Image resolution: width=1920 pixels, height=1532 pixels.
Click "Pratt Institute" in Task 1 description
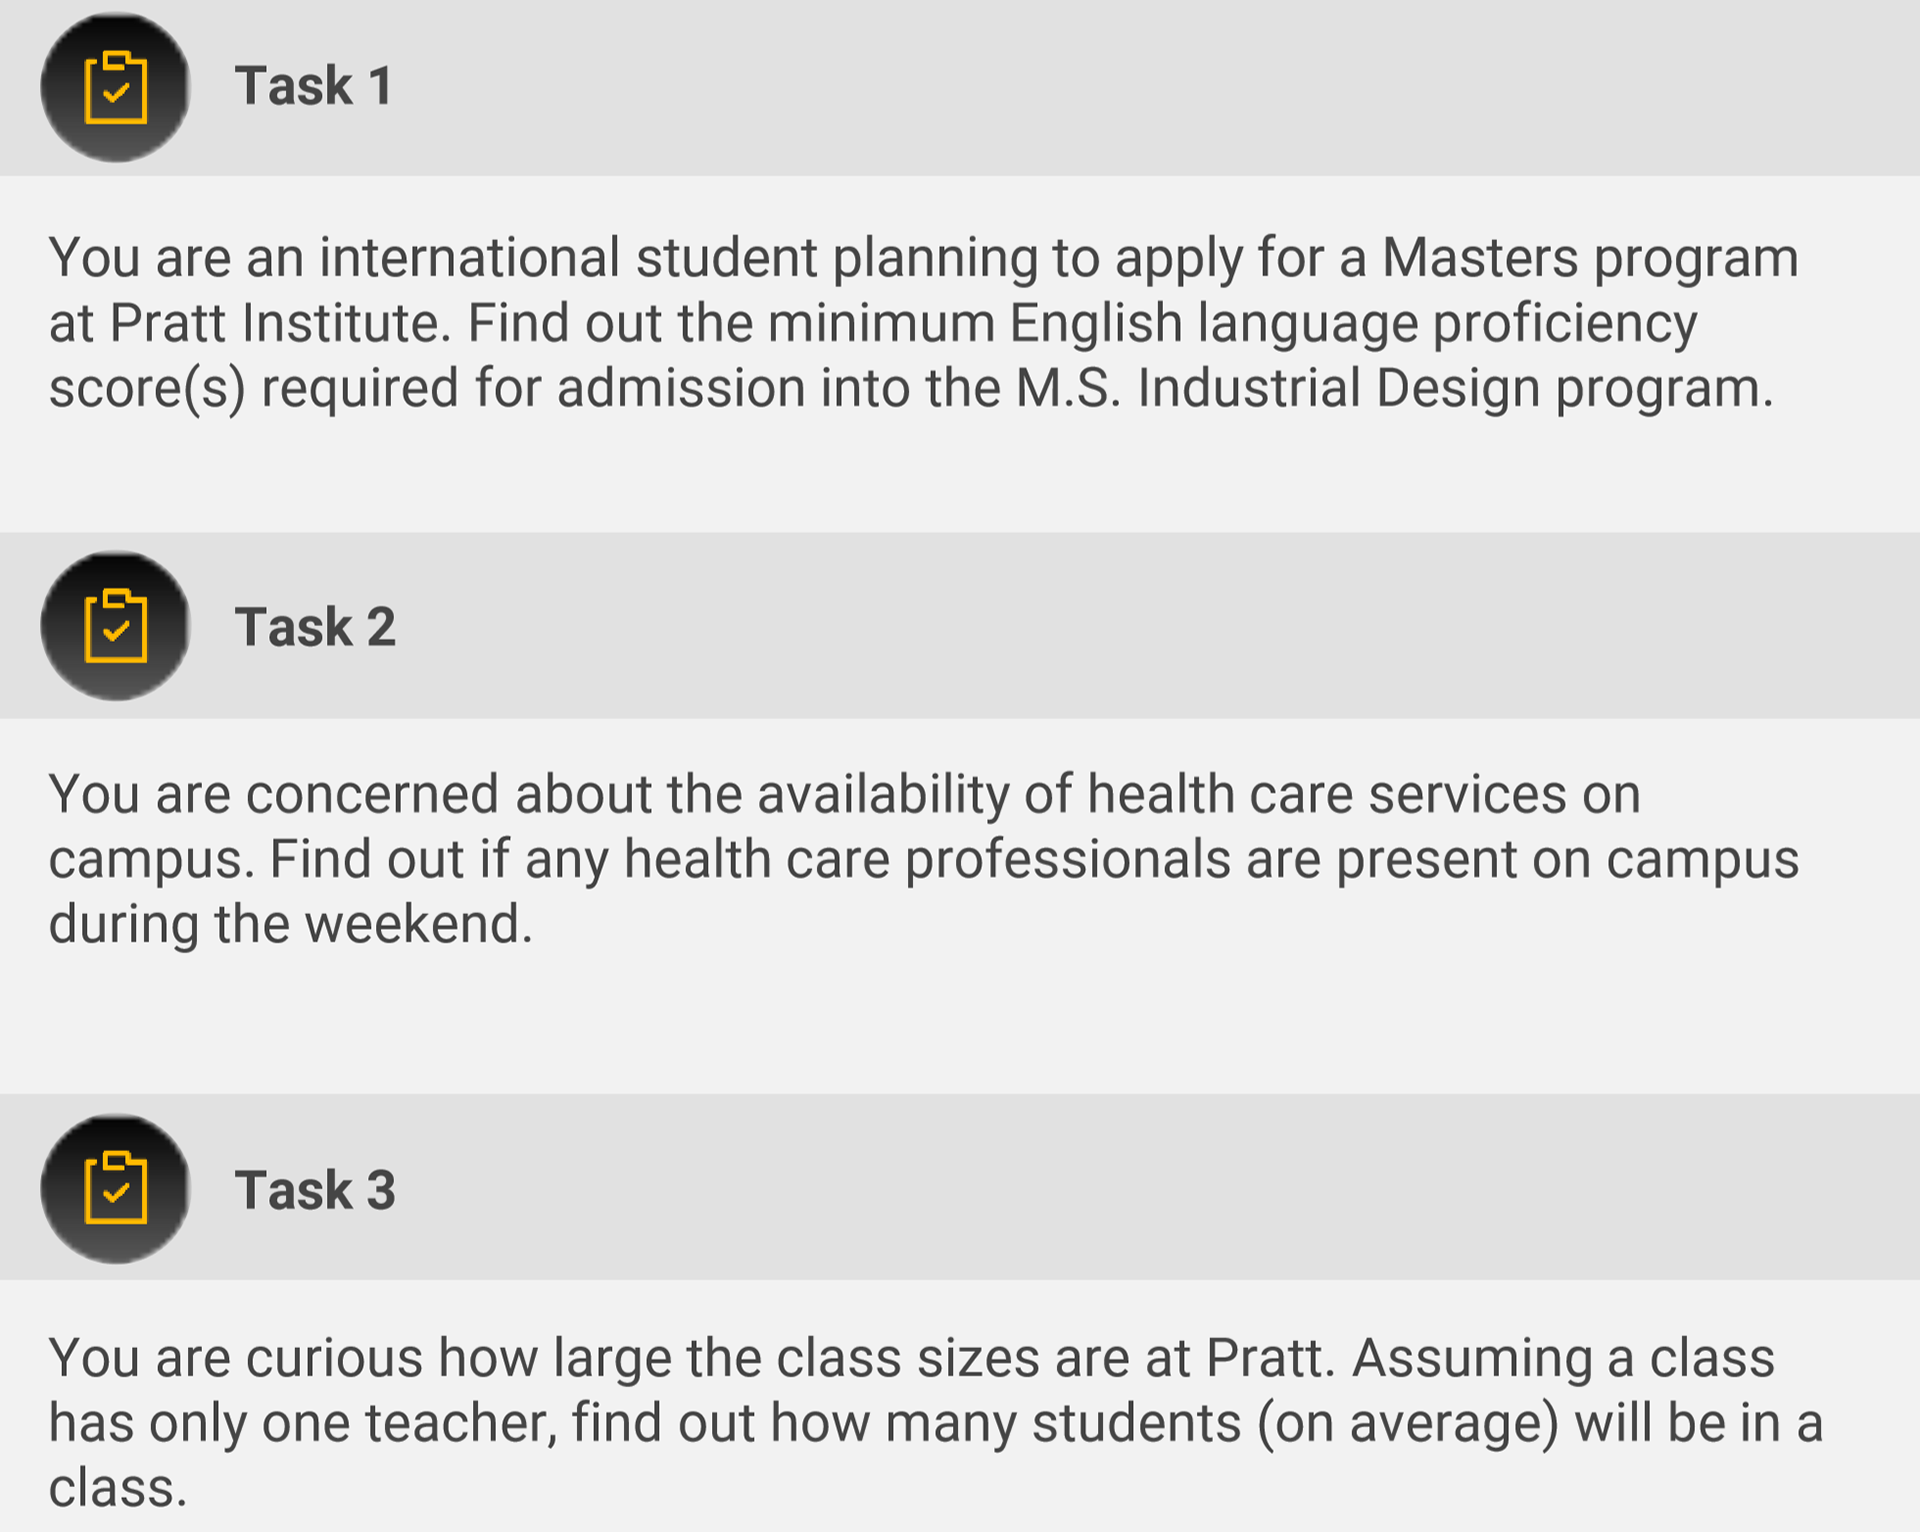(280, 323)
